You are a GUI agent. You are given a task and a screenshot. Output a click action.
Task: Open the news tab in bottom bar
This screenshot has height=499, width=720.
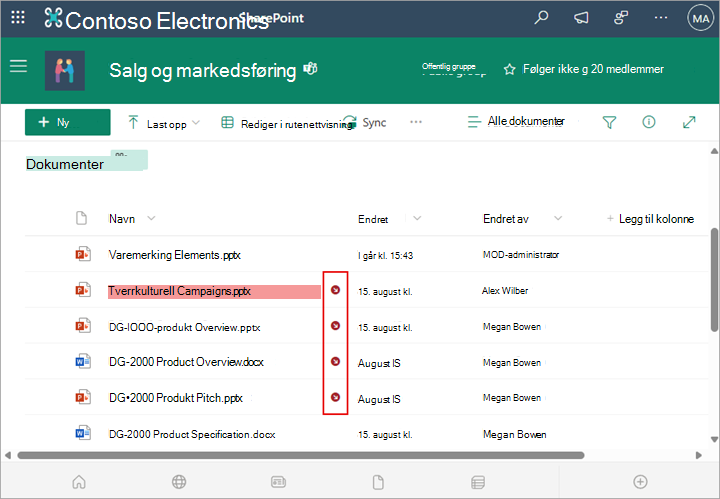click(x=279, y=482)
